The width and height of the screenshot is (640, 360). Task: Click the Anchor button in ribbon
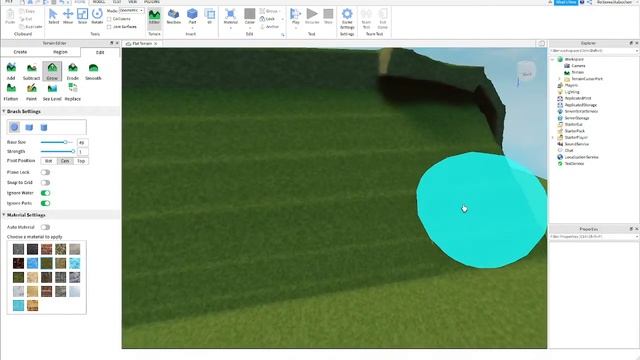[x=269, y=27]
